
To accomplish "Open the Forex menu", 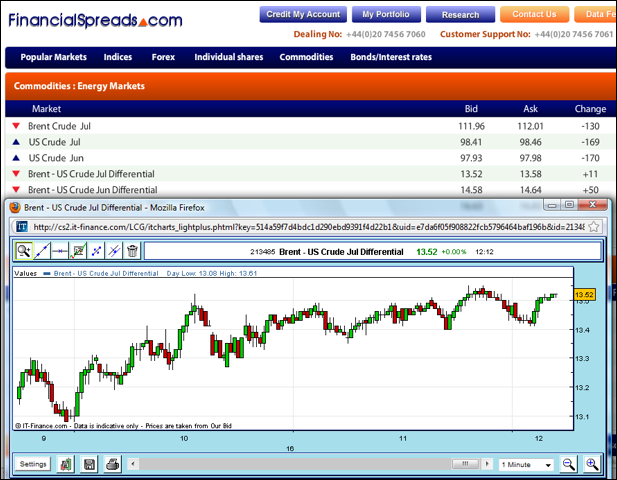I will (163, 57).
